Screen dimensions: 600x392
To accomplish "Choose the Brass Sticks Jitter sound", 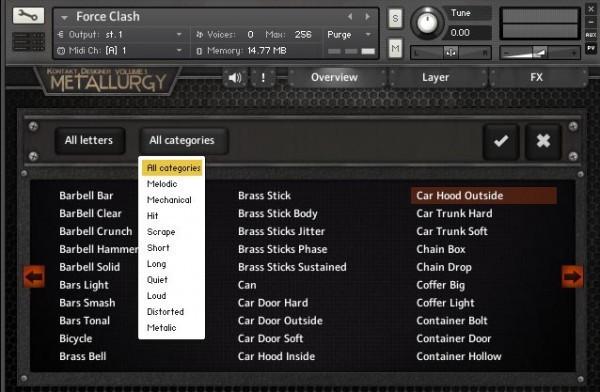I will click(x=281, y=231).
